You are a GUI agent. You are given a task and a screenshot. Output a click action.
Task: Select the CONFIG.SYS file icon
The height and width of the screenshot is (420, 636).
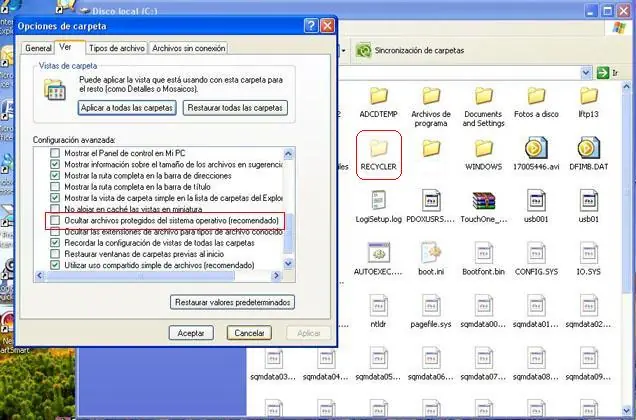(536, 253)
